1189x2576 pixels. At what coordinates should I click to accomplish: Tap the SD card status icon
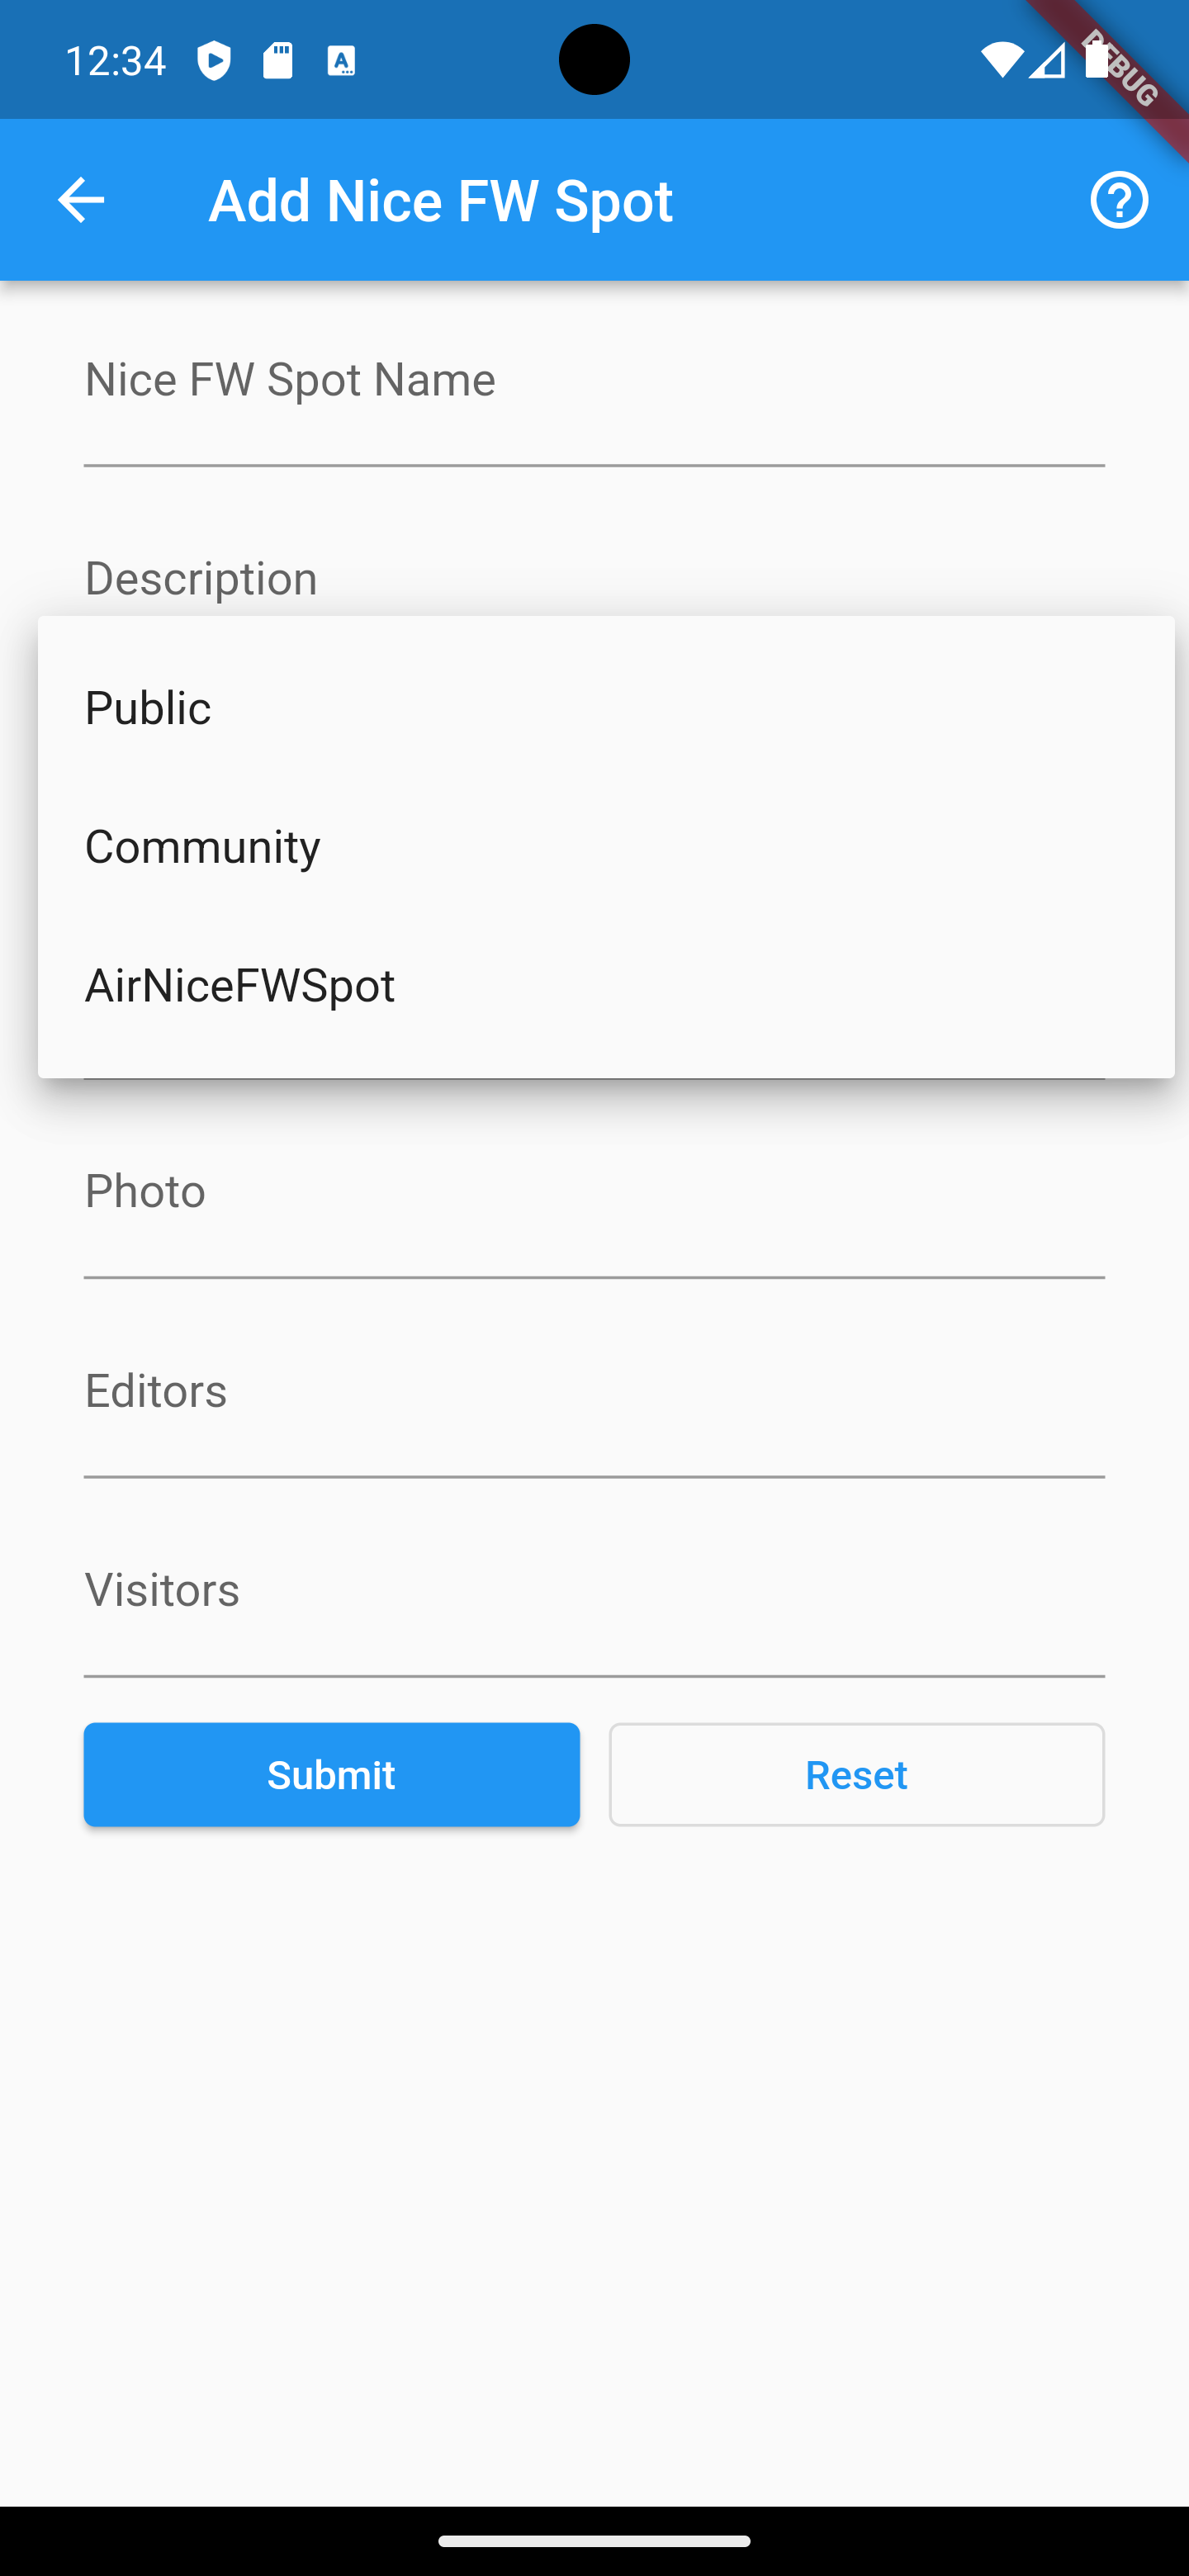[x=278, y=61]
